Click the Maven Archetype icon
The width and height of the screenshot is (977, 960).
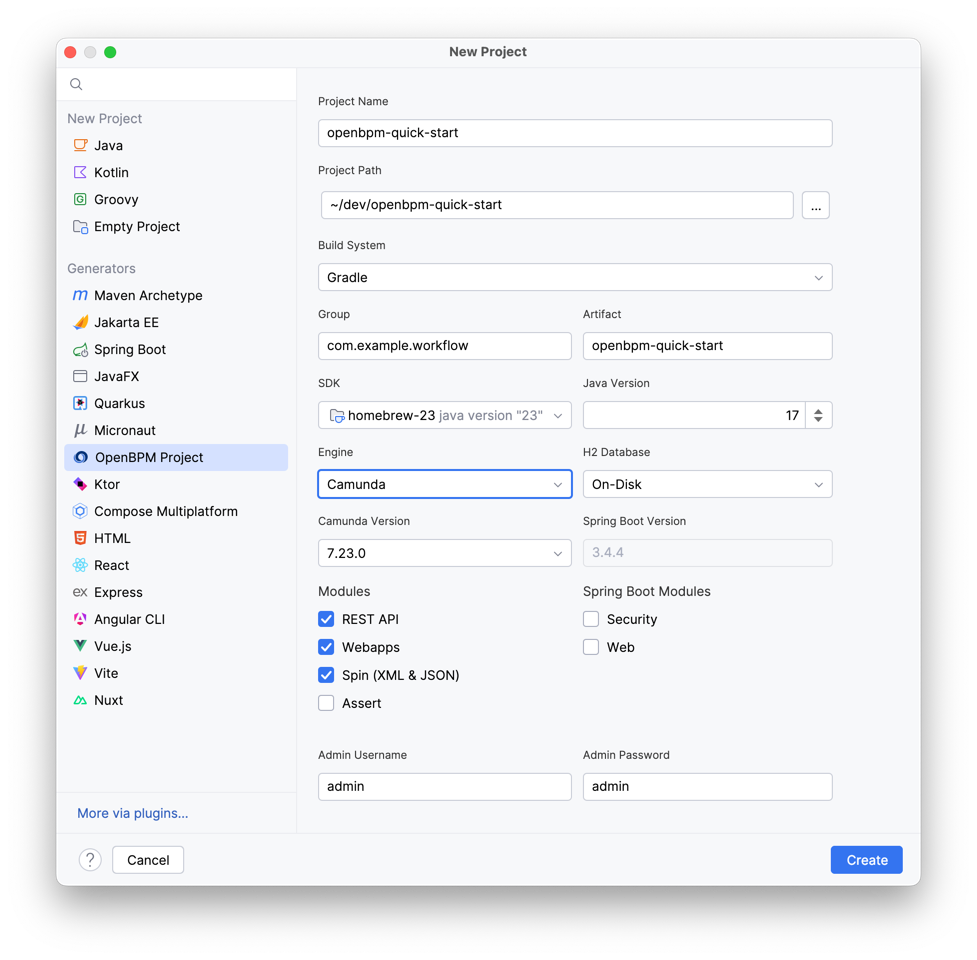80,295
